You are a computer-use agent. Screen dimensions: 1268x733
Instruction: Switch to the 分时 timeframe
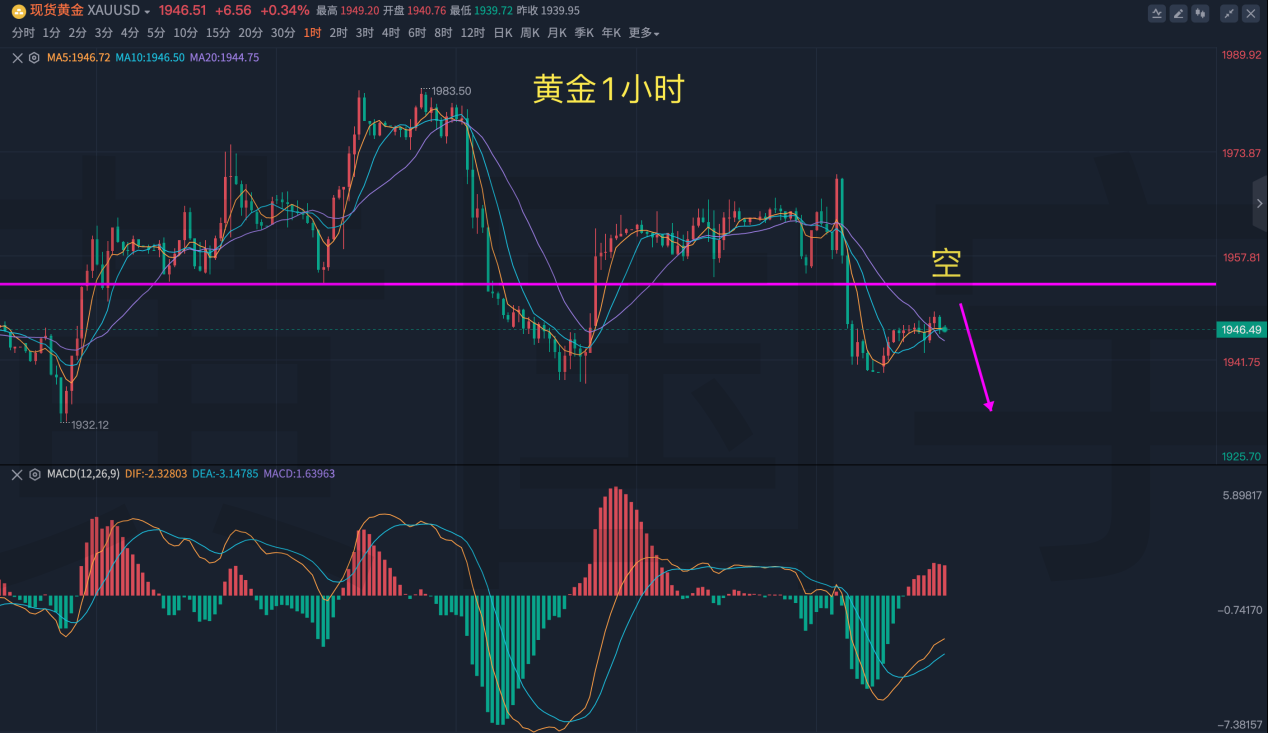pos(23,33)
